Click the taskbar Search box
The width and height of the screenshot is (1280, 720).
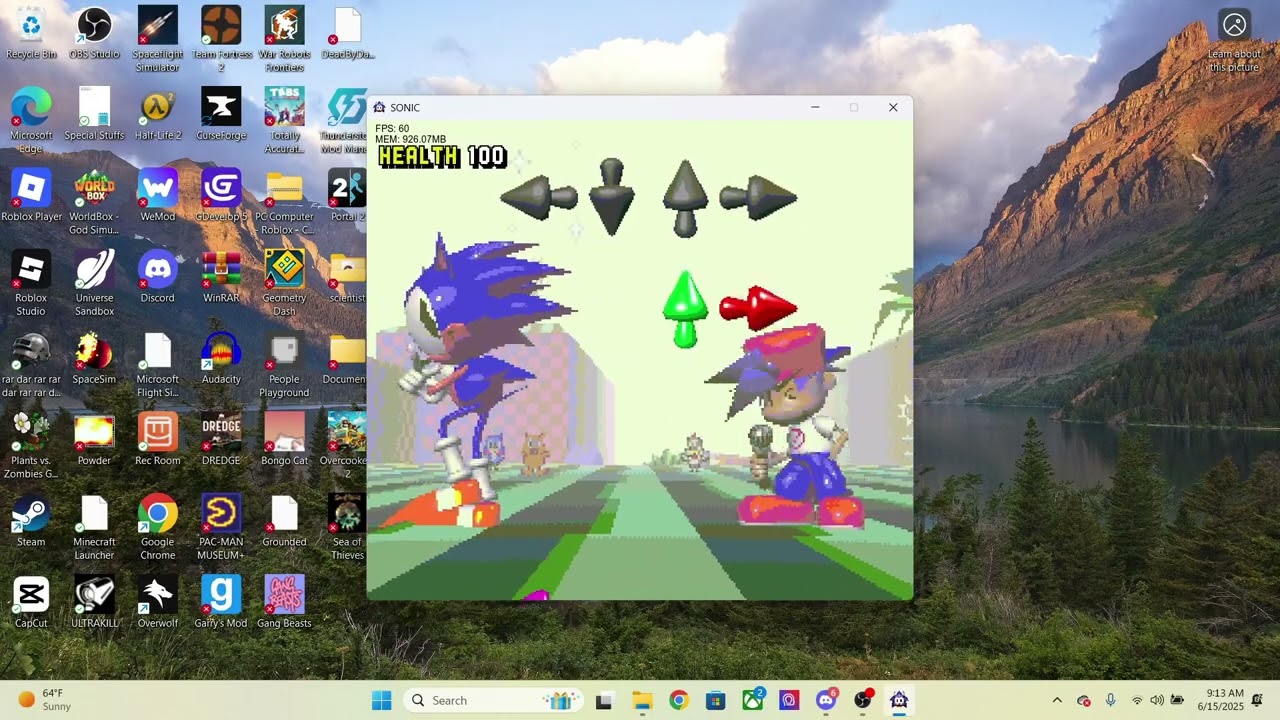point(493,700)
